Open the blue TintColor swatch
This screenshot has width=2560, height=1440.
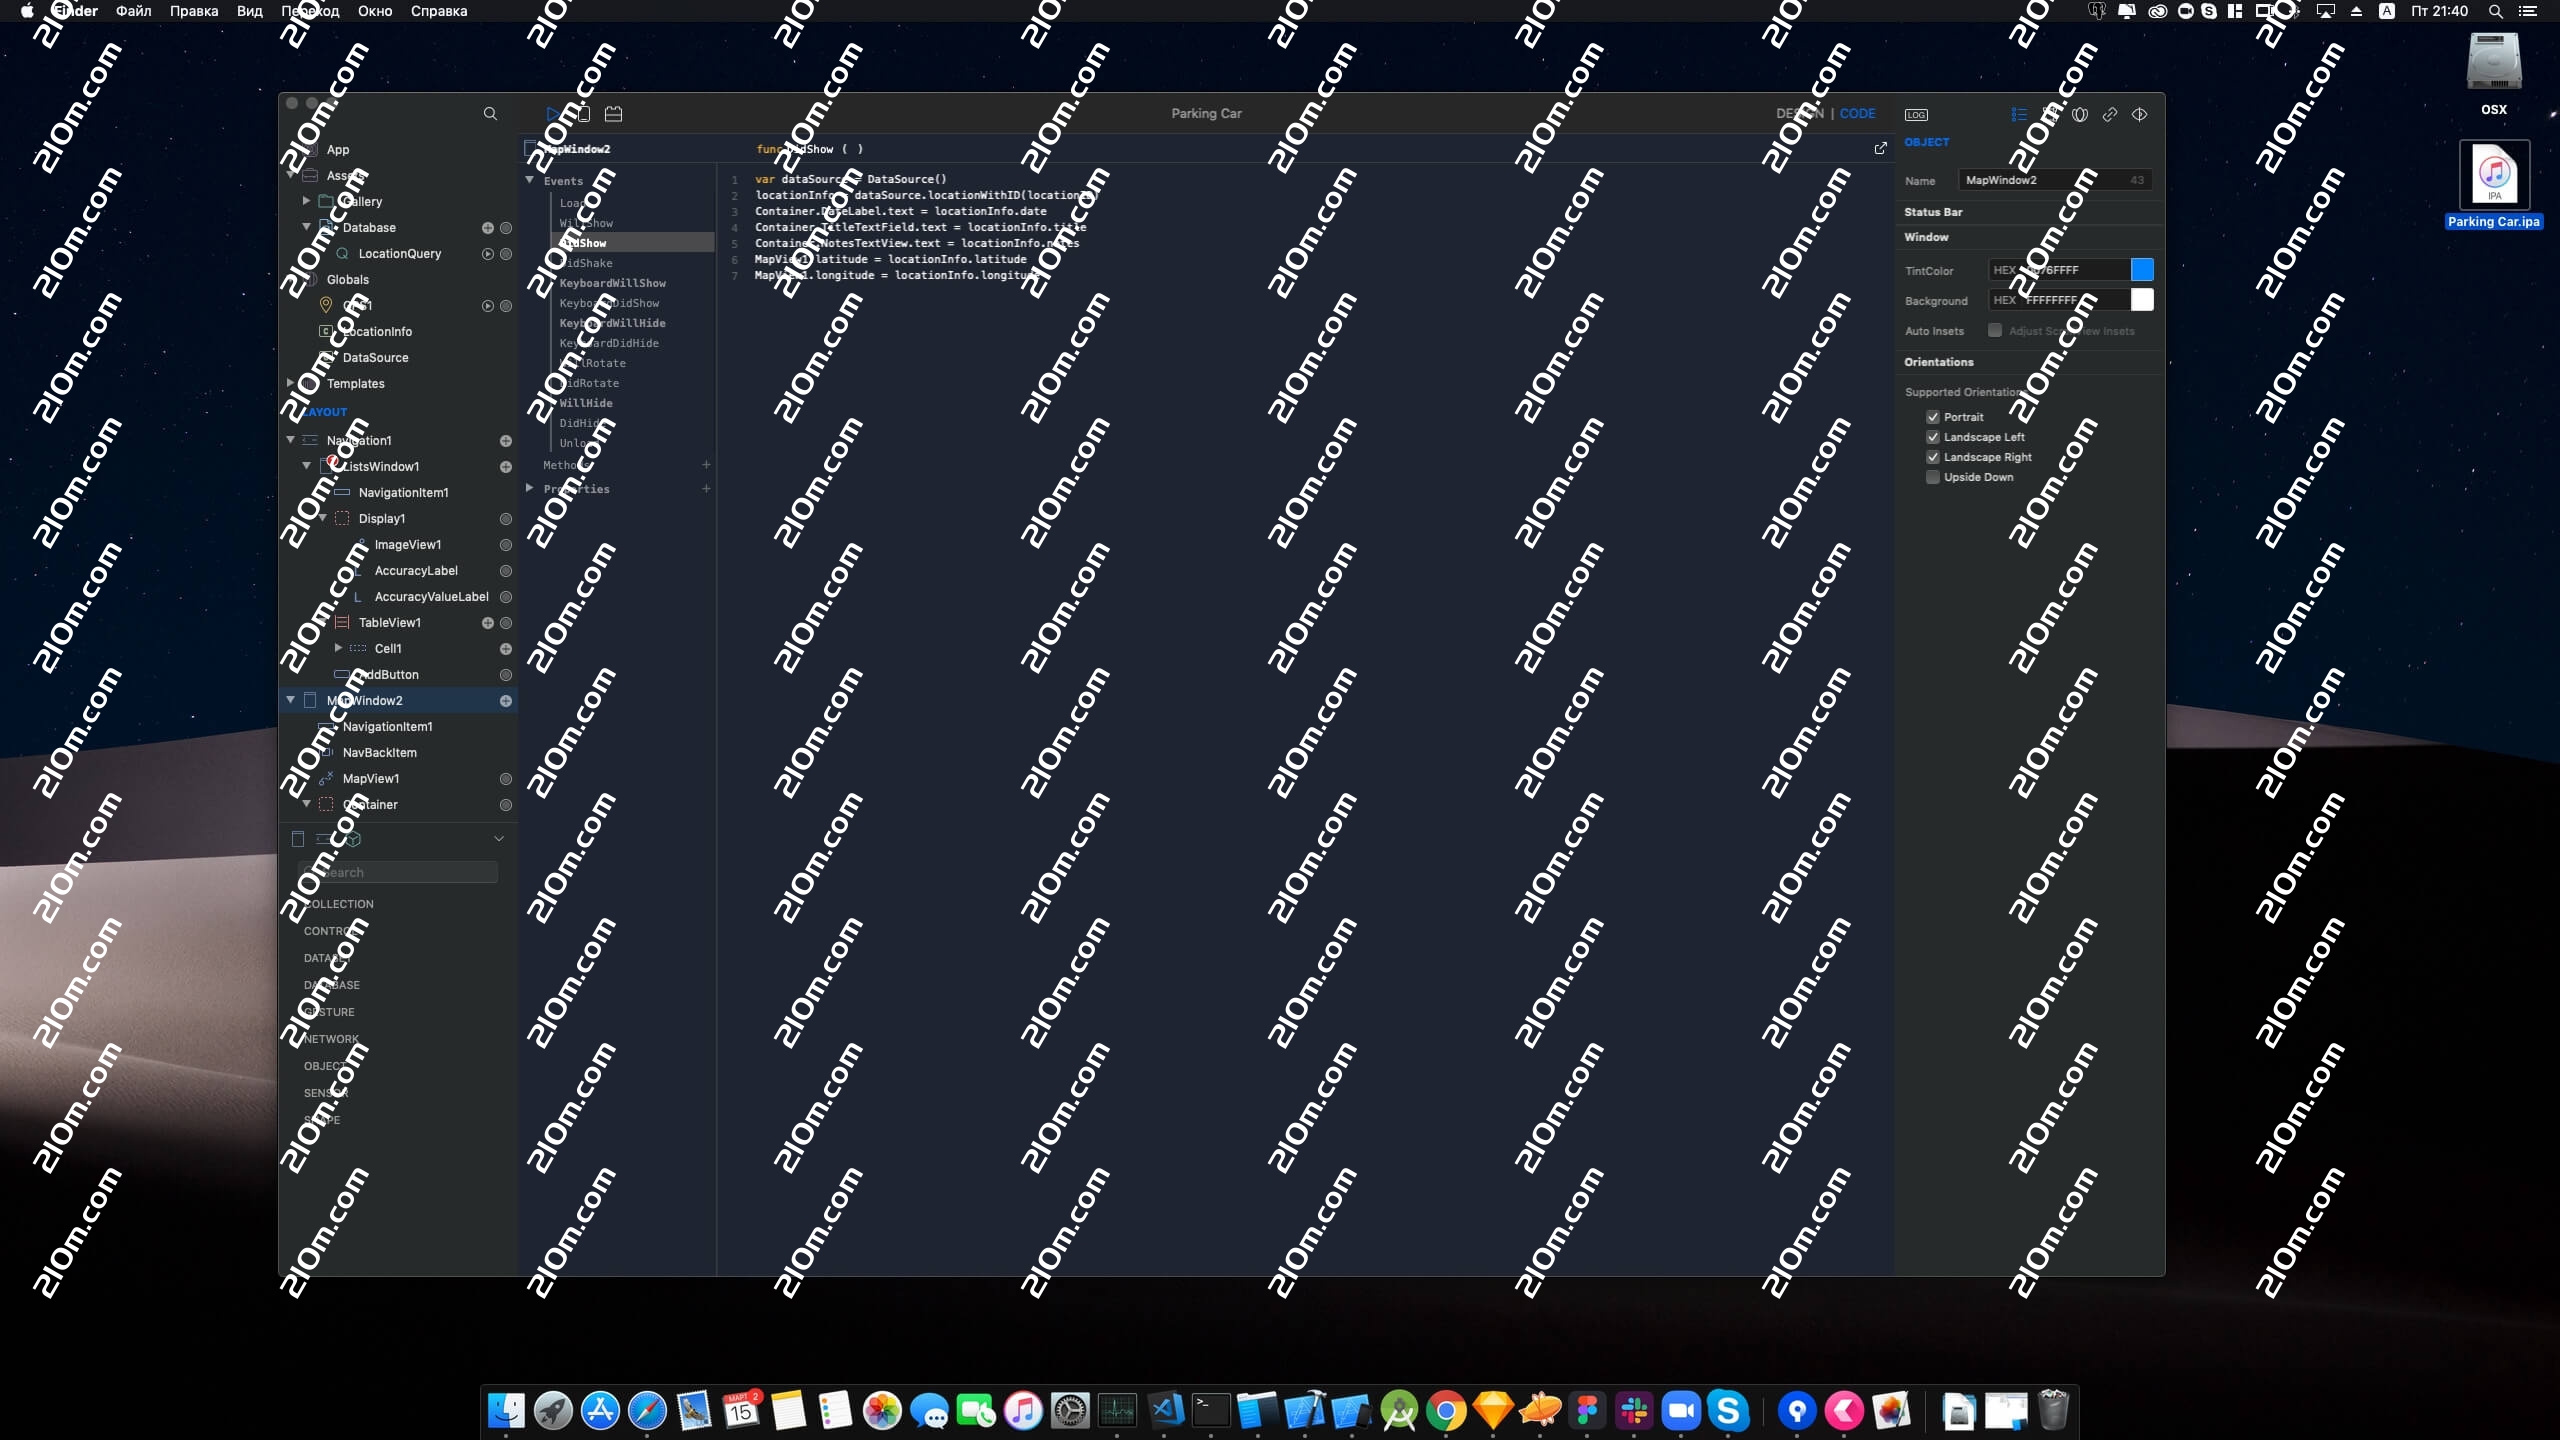click(2142, 270)
